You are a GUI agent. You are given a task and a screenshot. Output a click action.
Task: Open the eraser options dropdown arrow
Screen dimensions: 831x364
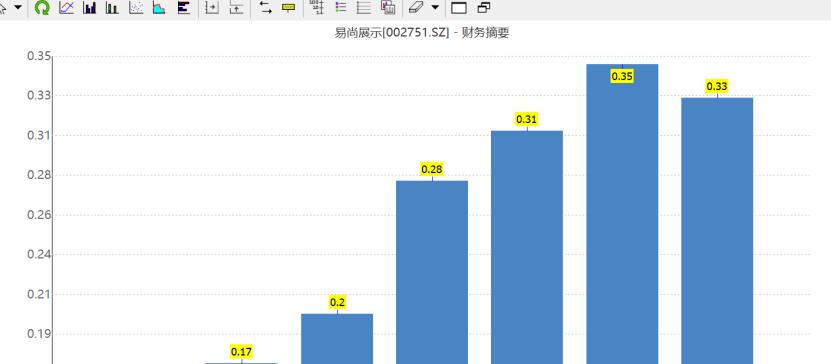435,7
